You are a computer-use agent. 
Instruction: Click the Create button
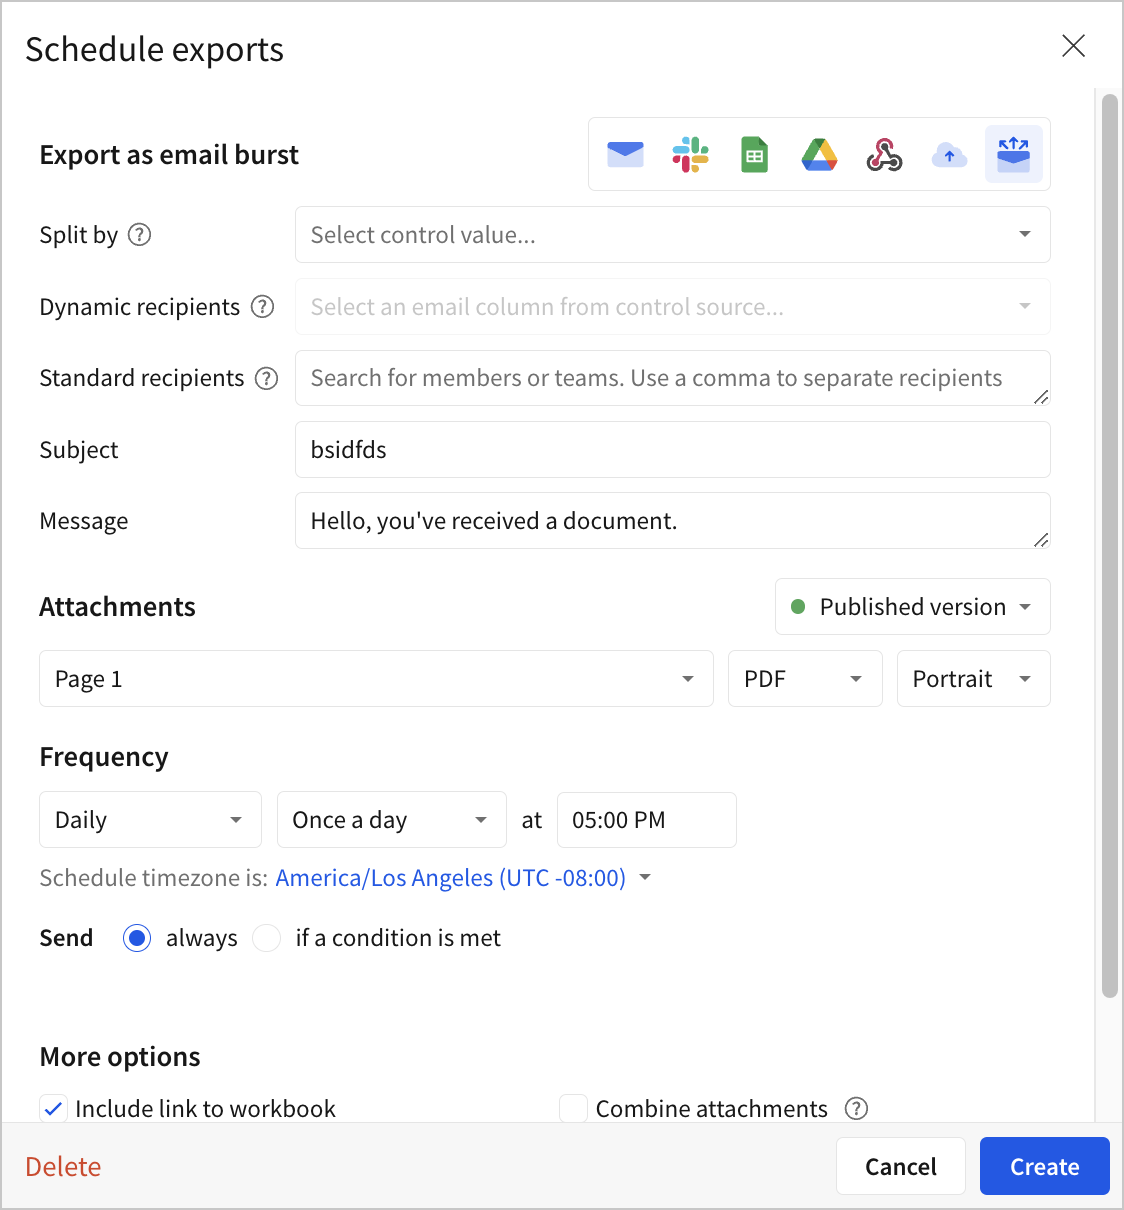point(1045,1166)
